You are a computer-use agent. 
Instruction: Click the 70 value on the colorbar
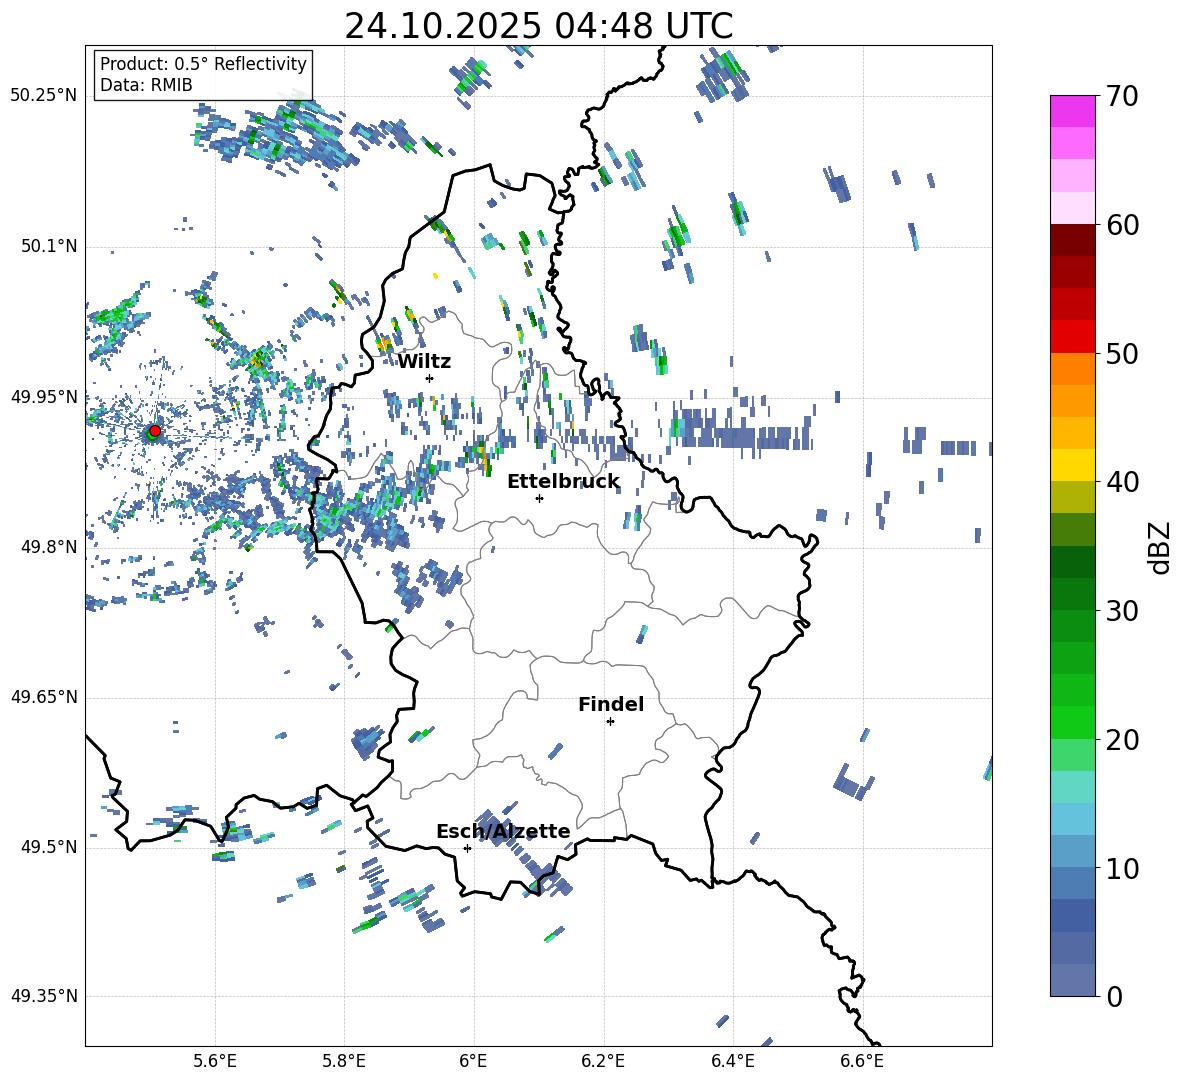pyautogui.click(x=1122, y=97)
